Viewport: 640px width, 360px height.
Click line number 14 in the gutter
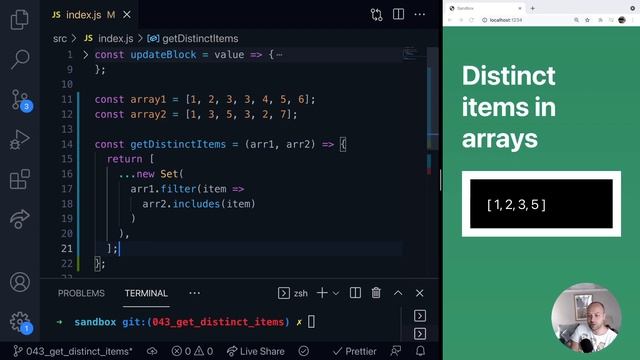(67, 144)
